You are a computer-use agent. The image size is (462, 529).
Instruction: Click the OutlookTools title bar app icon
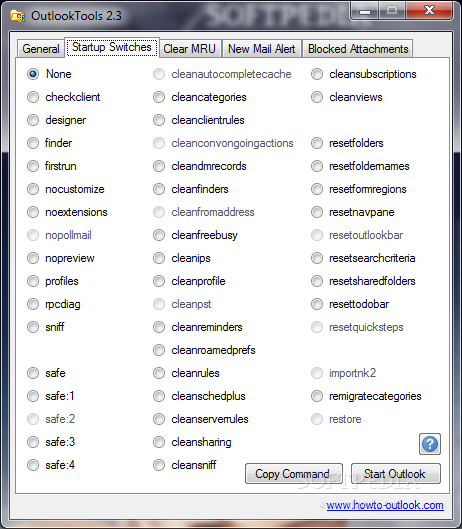tap(18, 16)
